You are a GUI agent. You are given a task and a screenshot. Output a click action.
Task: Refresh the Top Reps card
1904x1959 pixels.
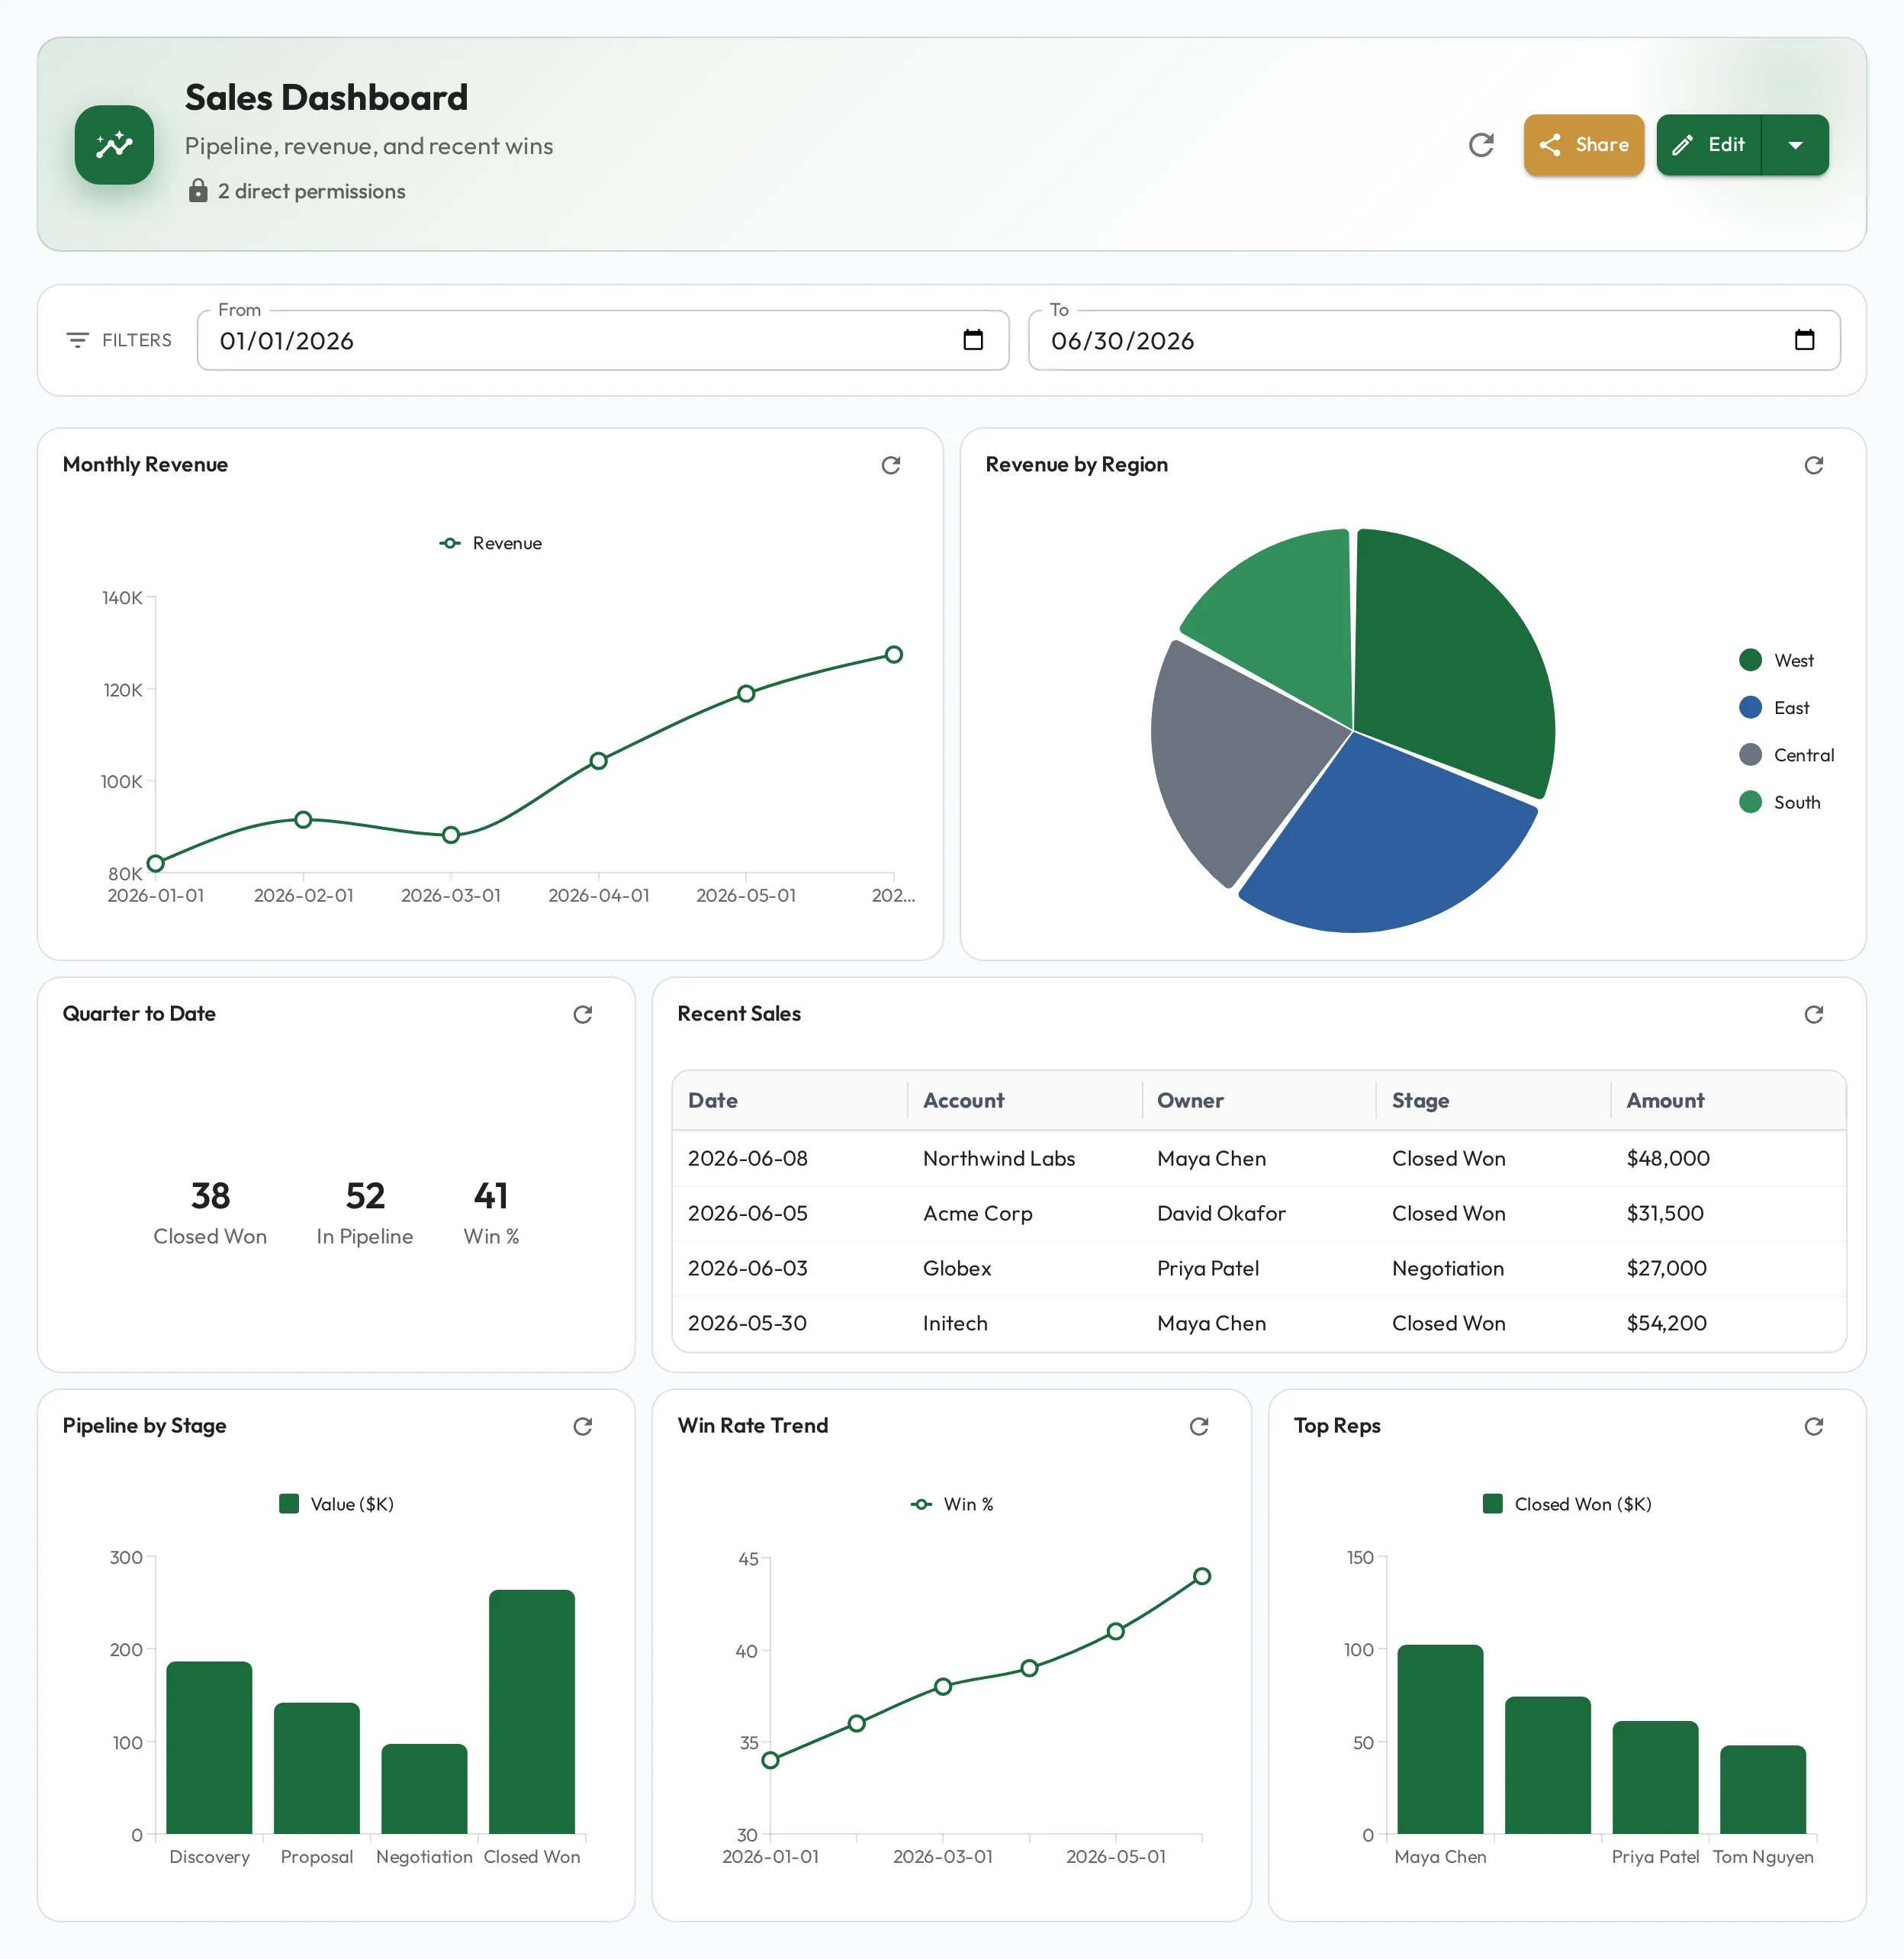1813,1426
